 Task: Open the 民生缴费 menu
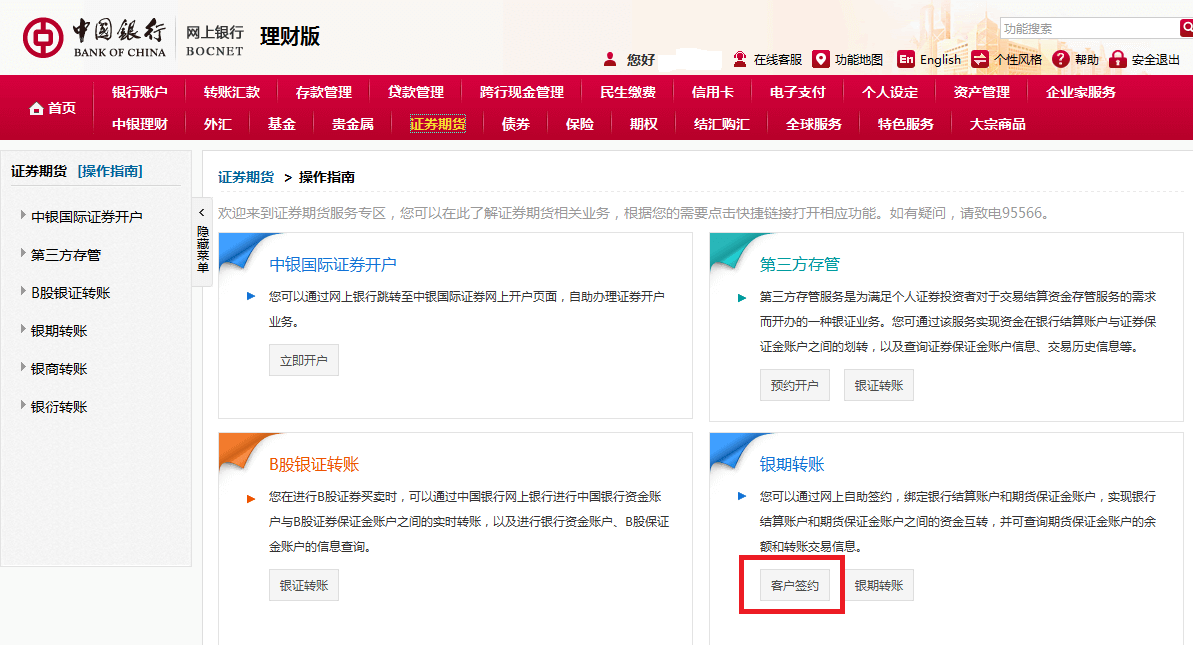tap(628, 92)
